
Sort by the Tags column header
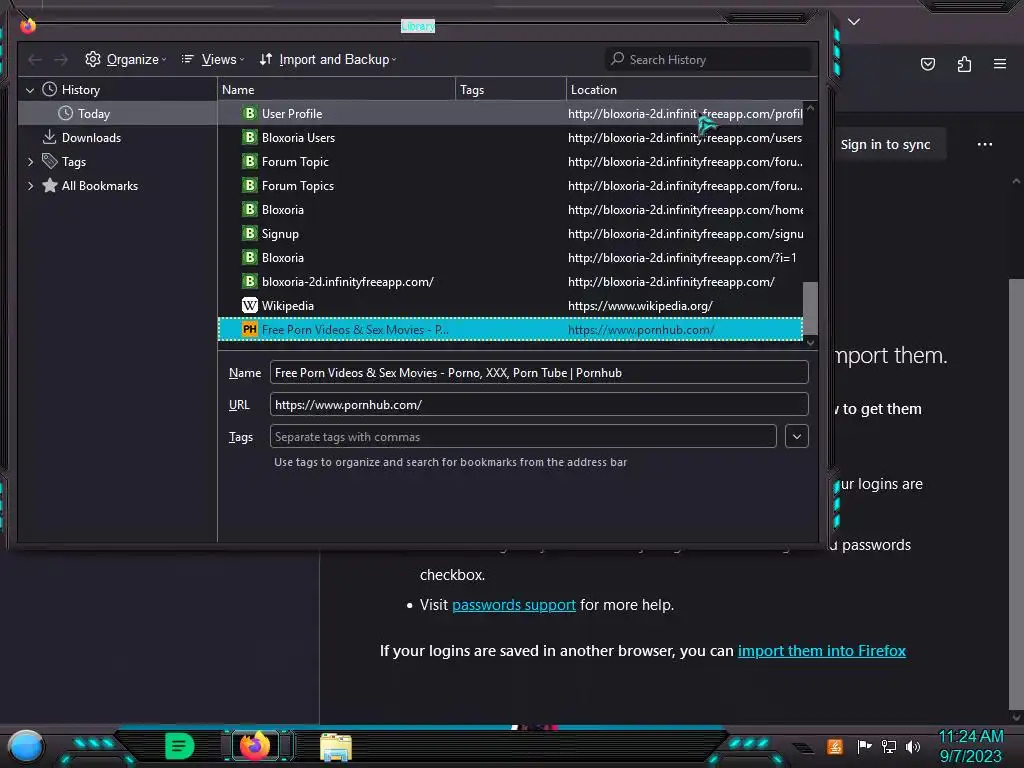[511, 89]
